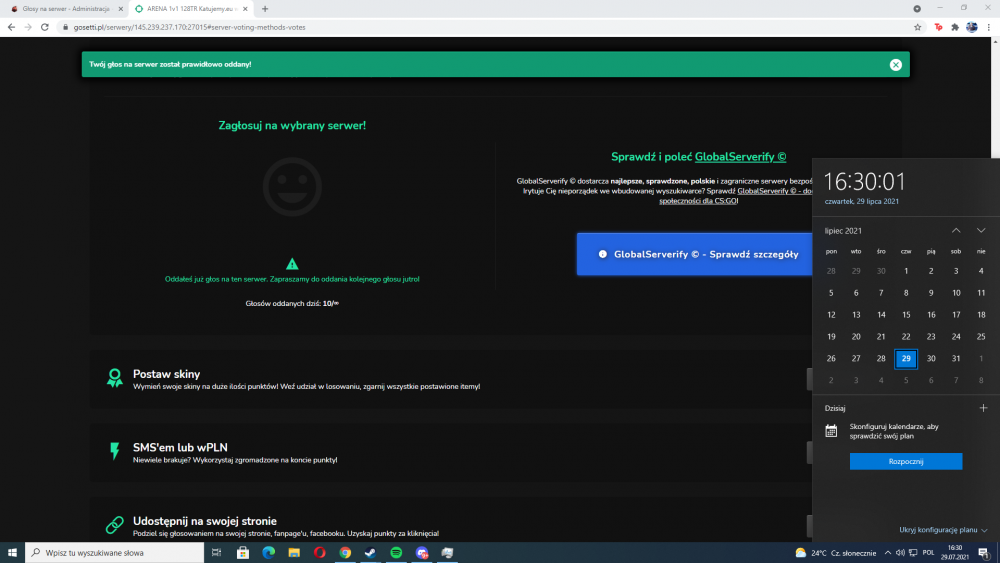
Task: Open Udostępnij na swojej stronie heading
Action: pos(205,521)
